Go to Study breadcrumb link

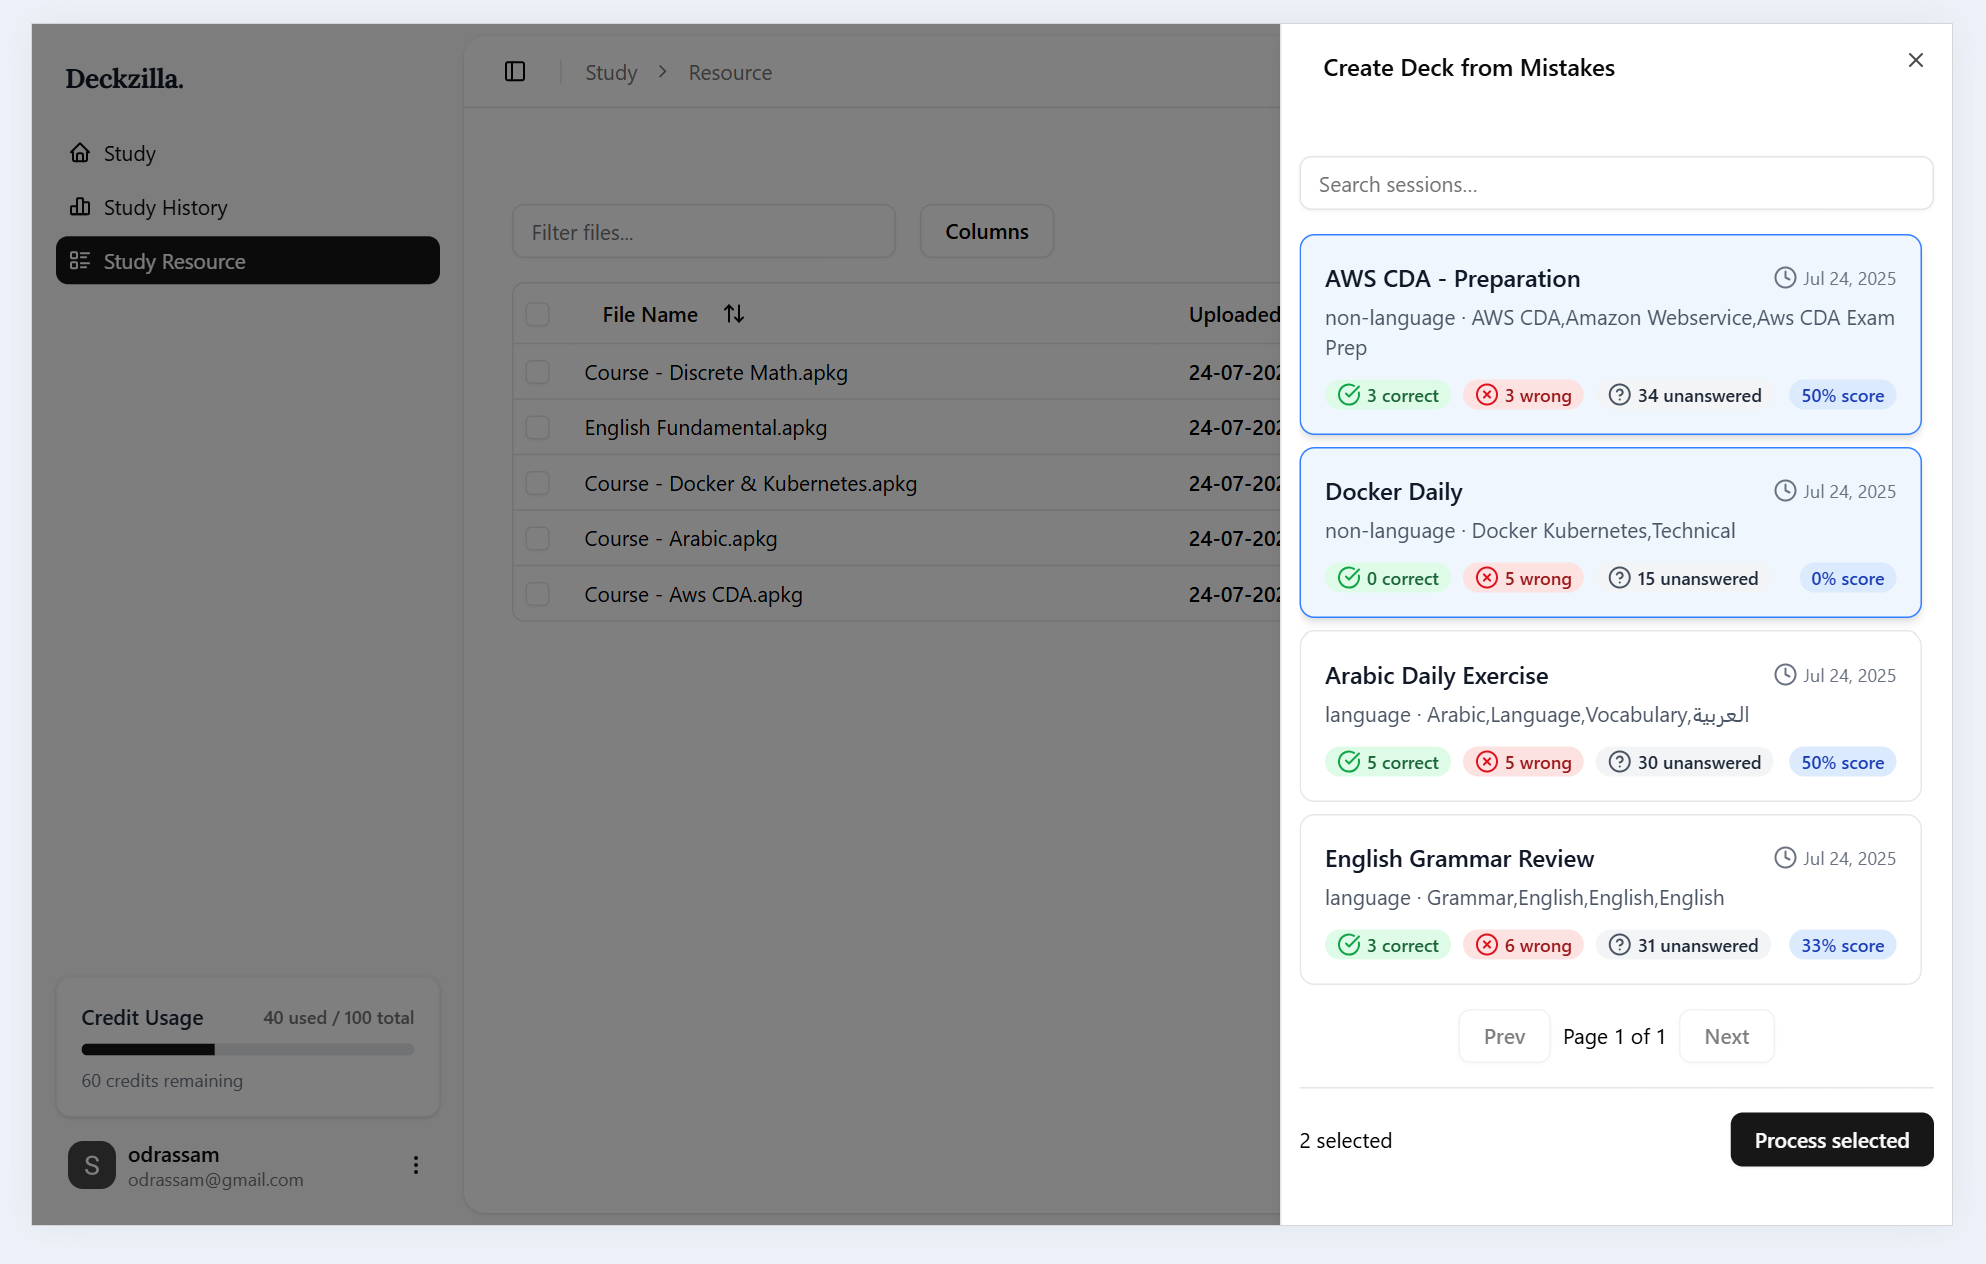tap(610, 73)
